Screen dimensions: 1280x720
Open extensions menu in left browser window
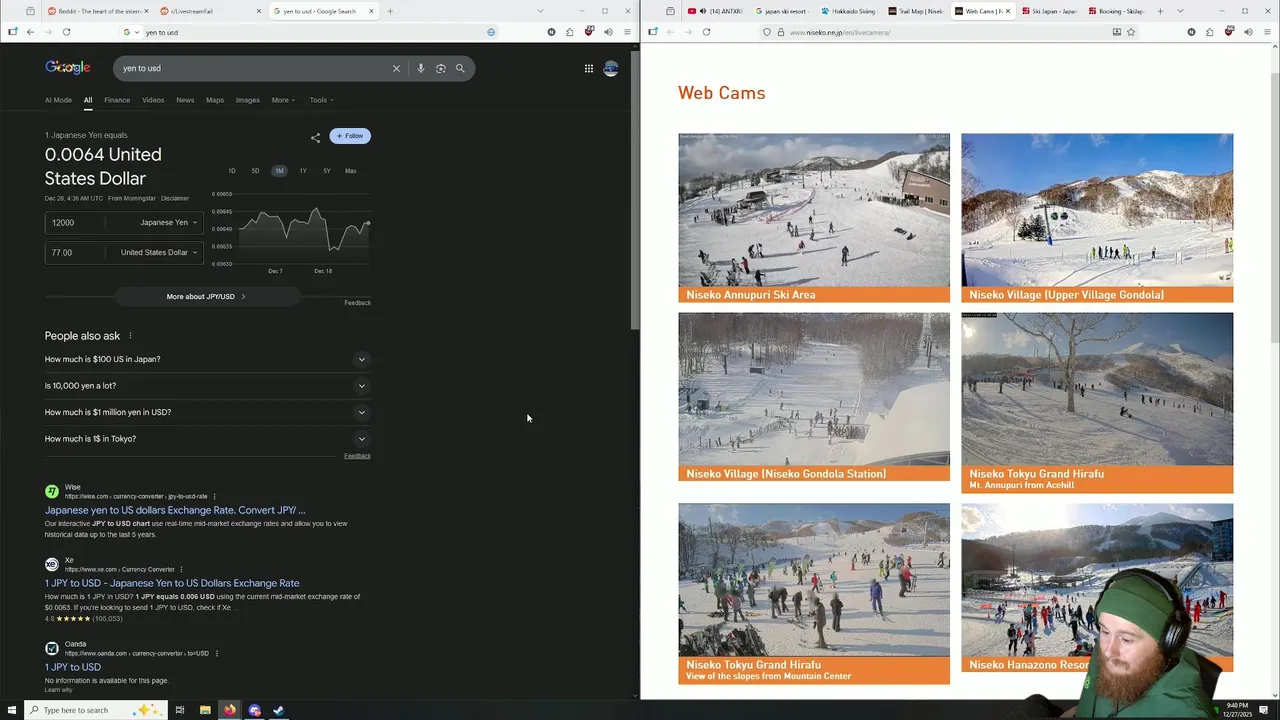click(x=570, y=32)
